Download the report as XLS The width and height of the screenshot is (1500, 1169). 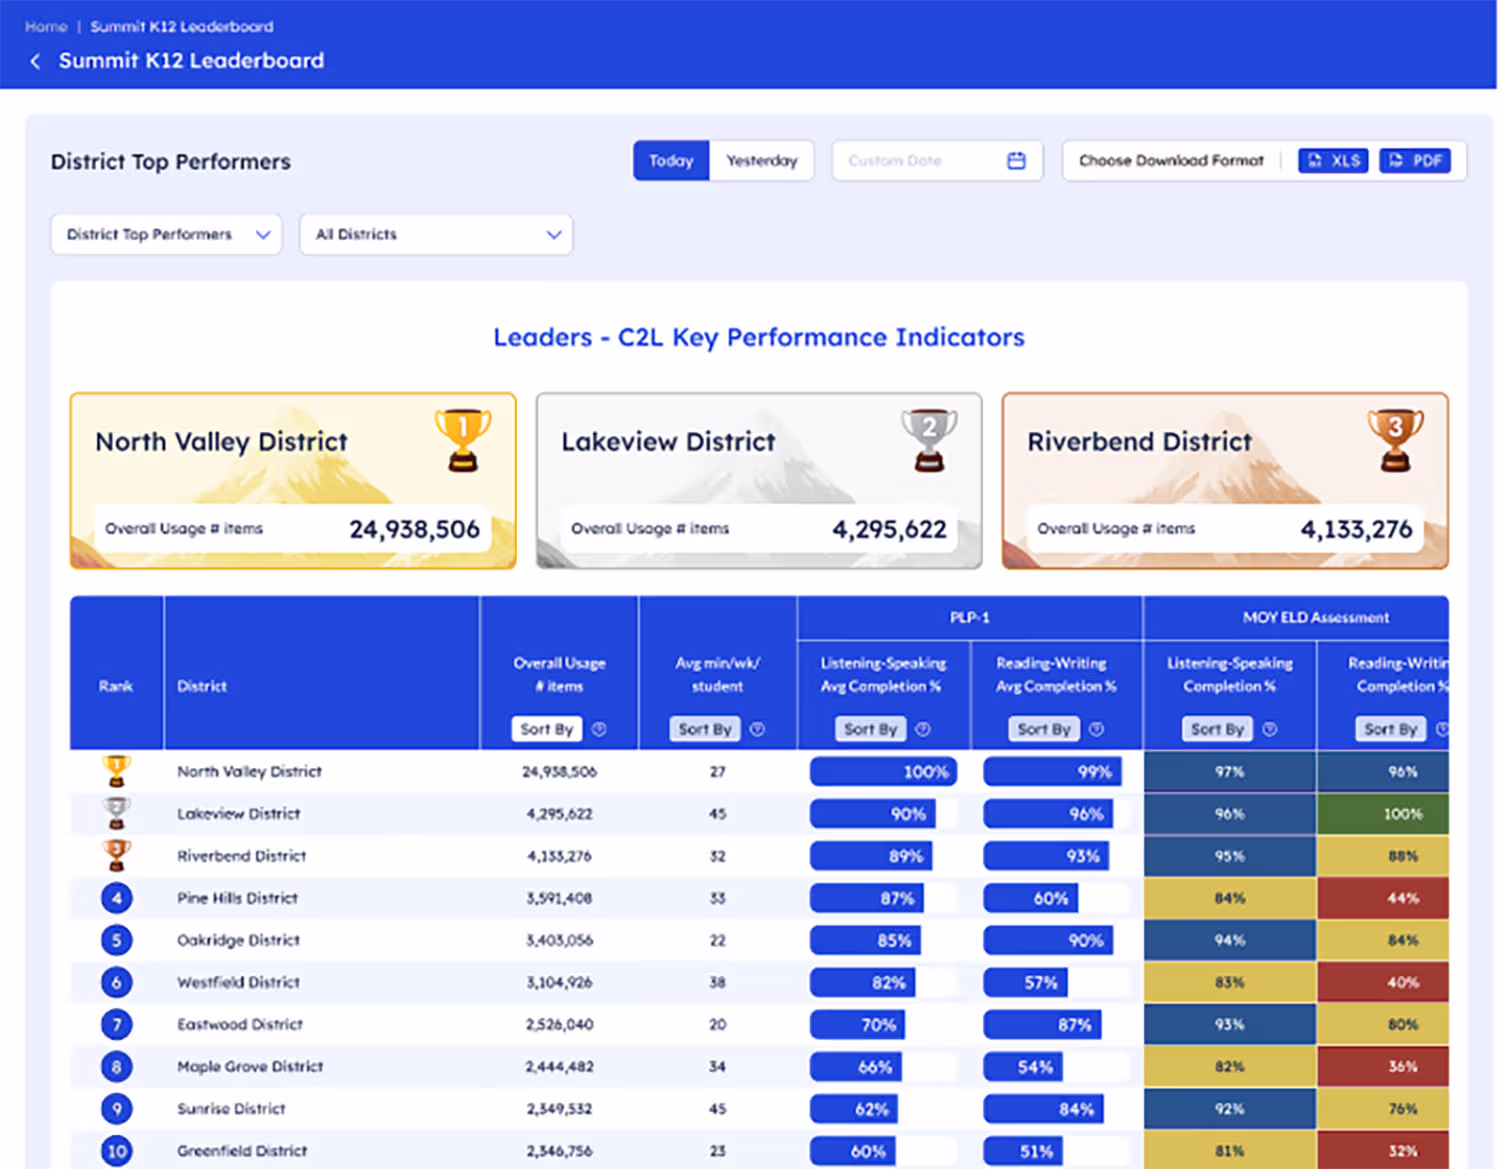(x=1333, y=160)
